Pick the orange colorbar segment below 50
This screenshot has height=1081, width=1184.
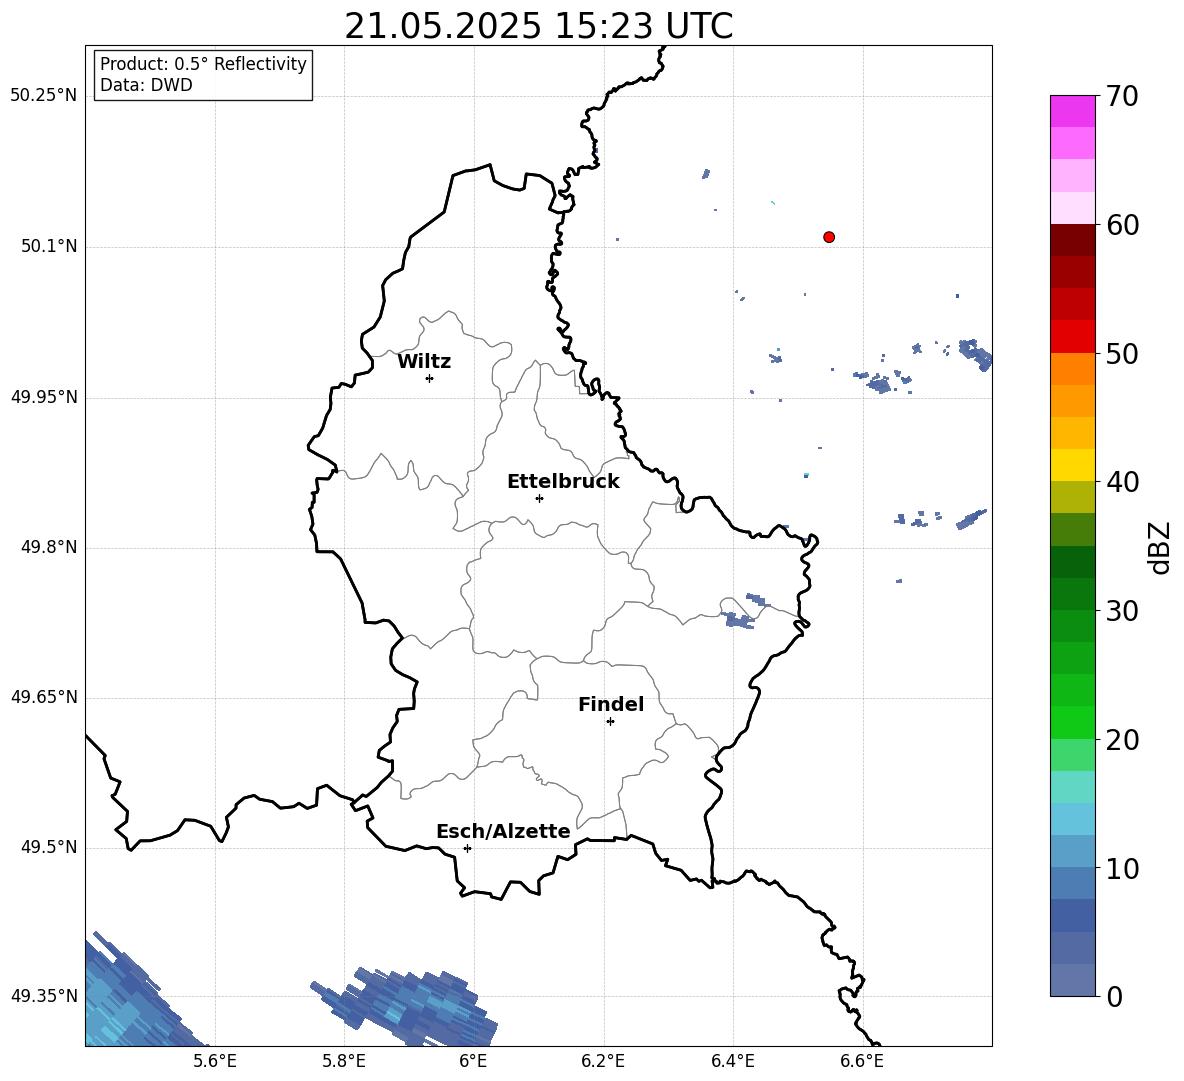(x=1072, y=369)
